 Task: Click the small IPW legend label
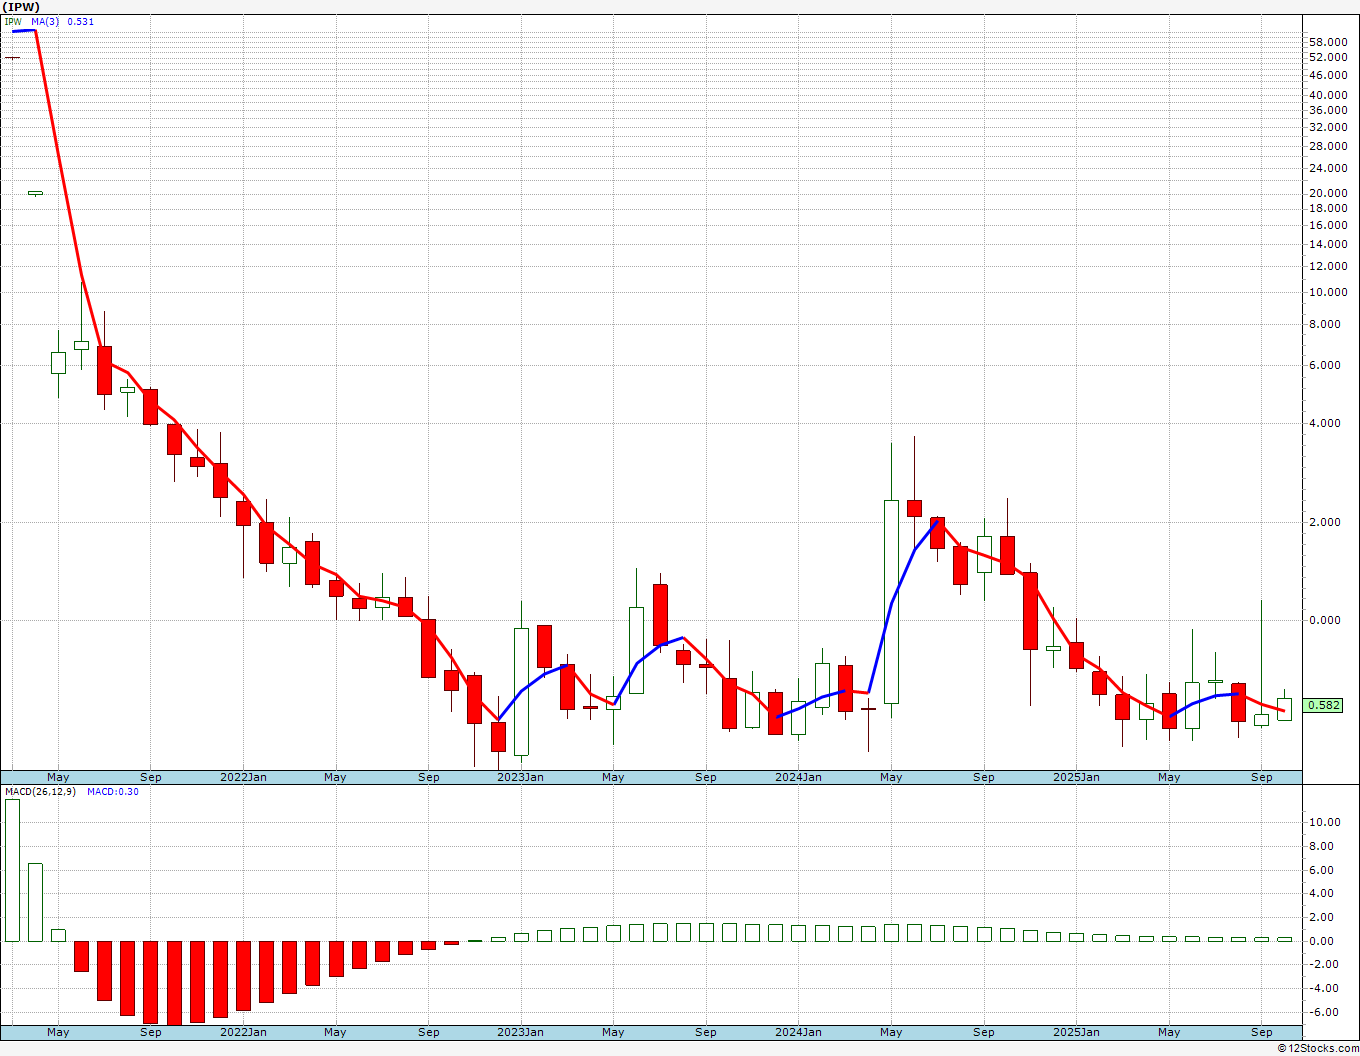pyautogui.click(x=13, y=21)
